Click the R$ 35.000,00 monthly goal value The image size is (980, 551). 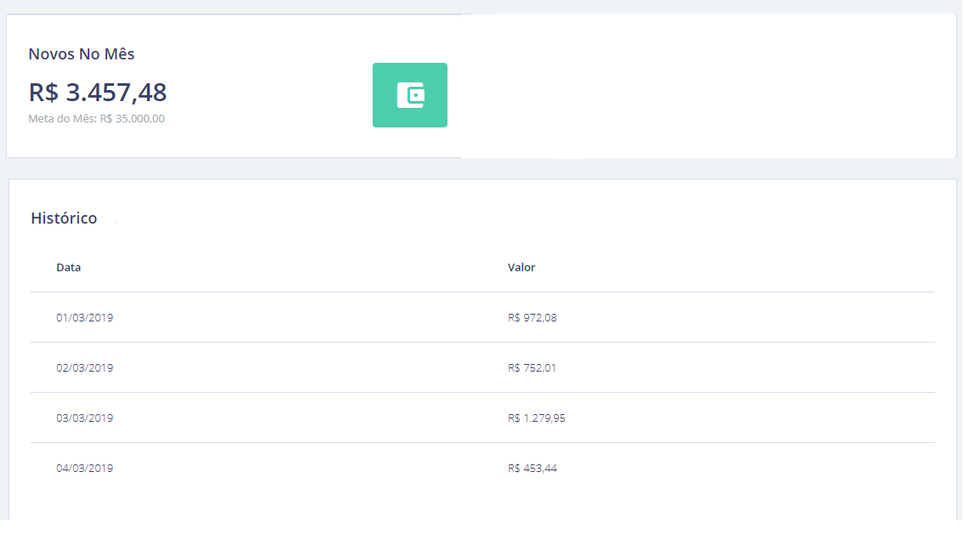(132, 119)
